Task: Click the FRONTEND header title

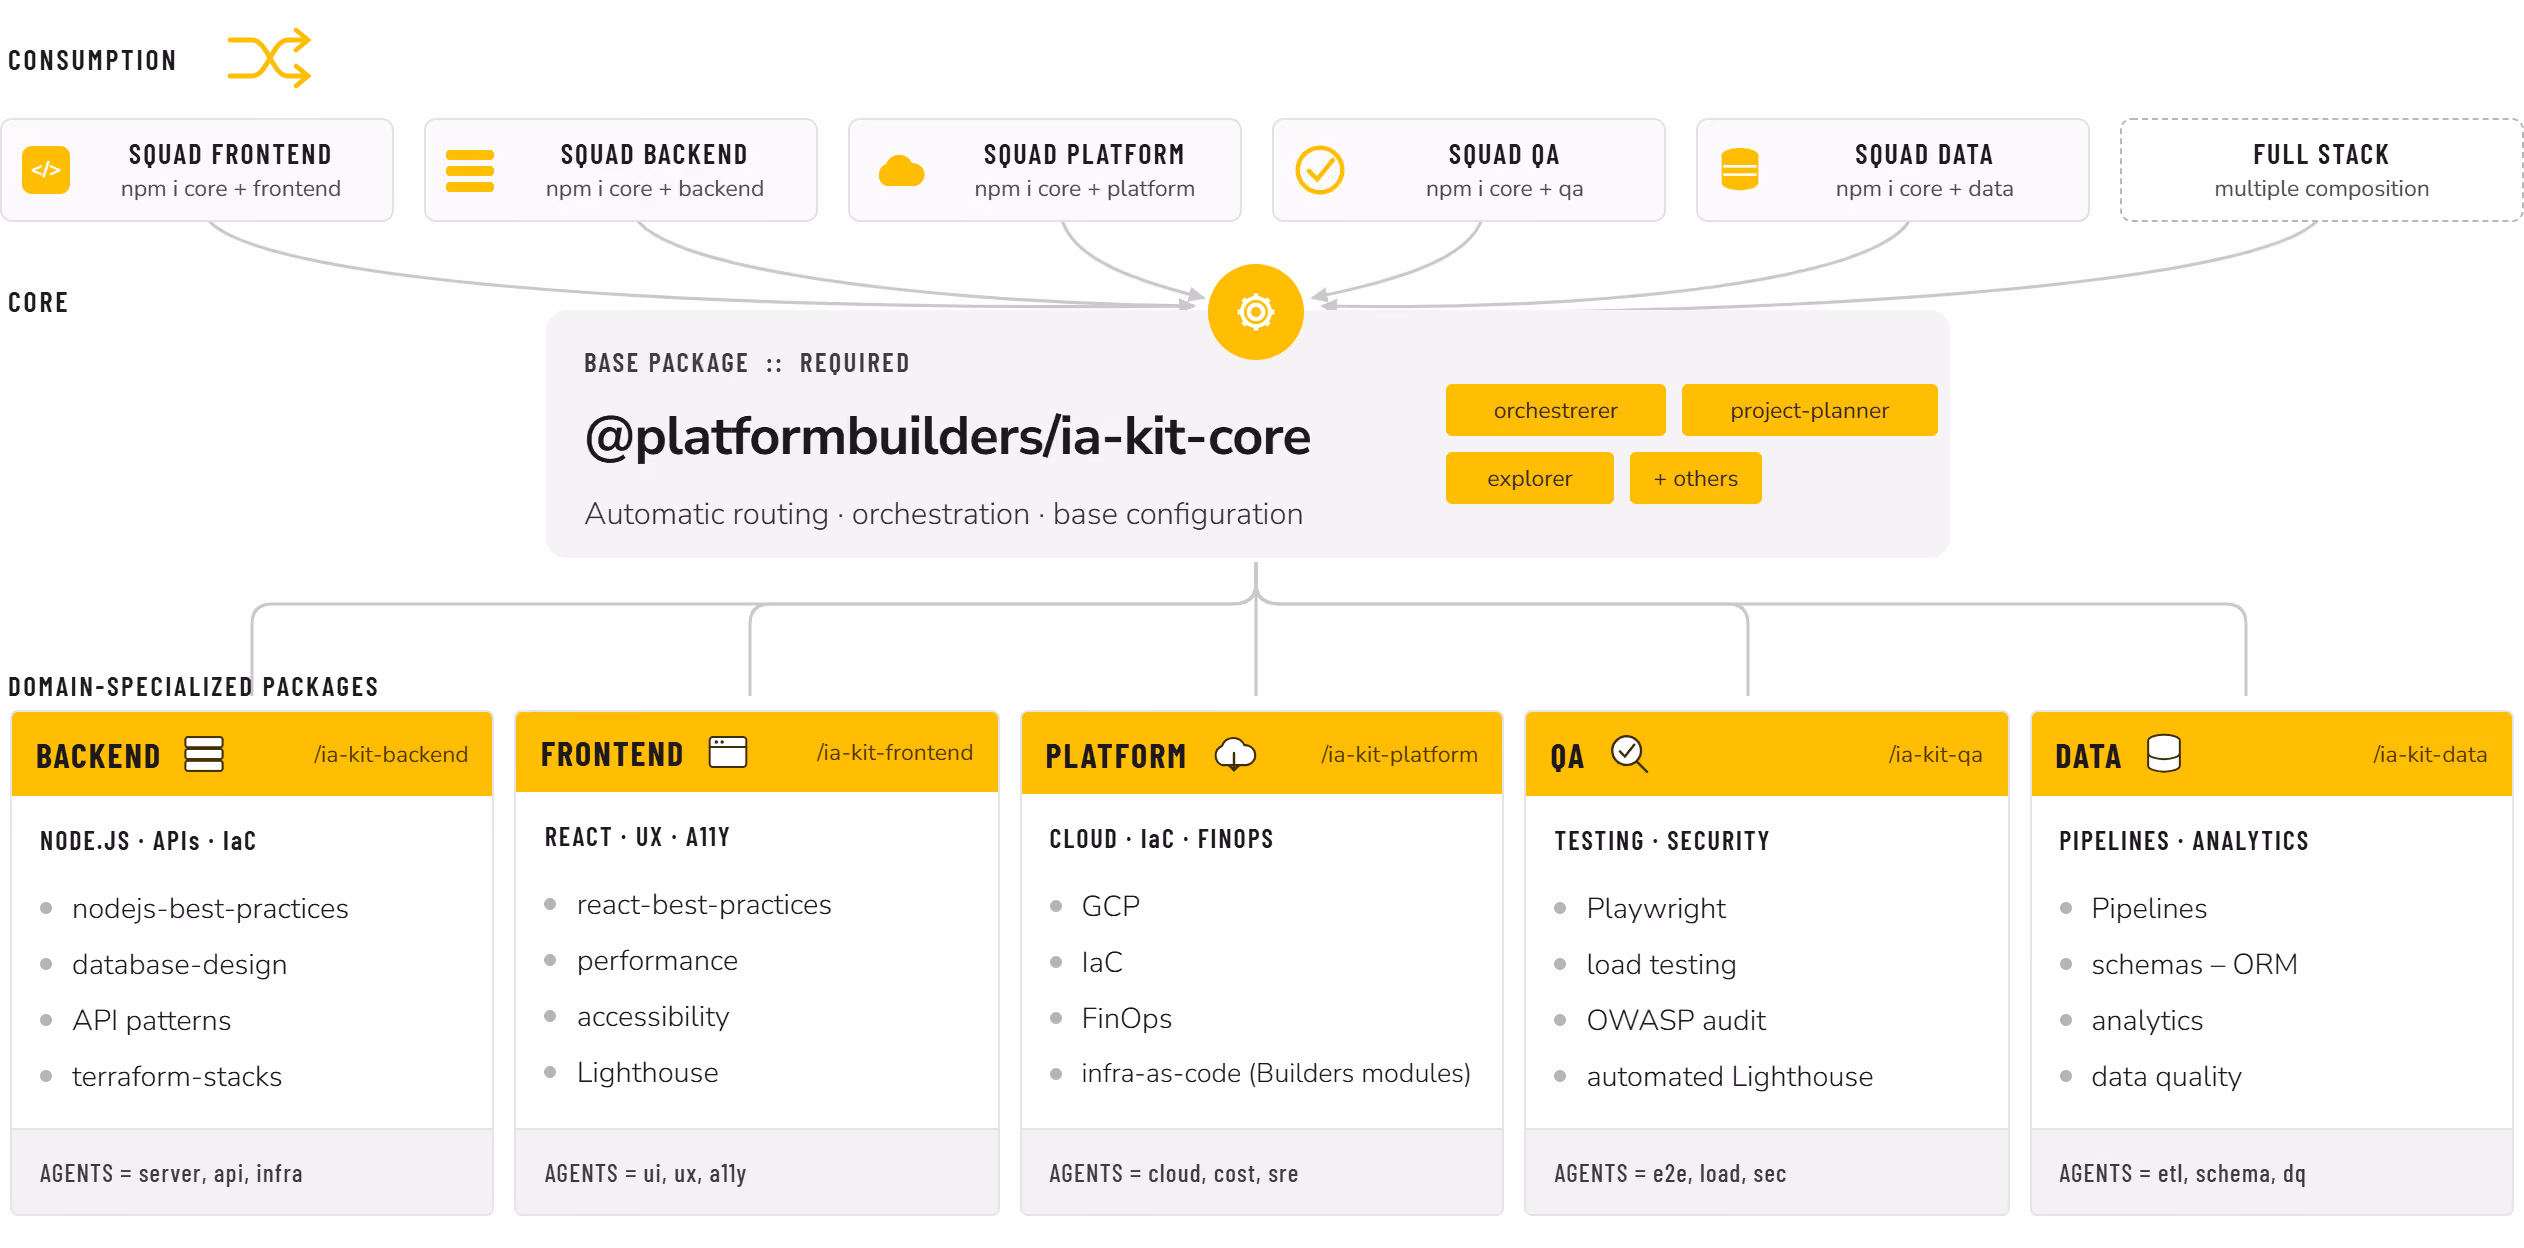Action: 612,754
